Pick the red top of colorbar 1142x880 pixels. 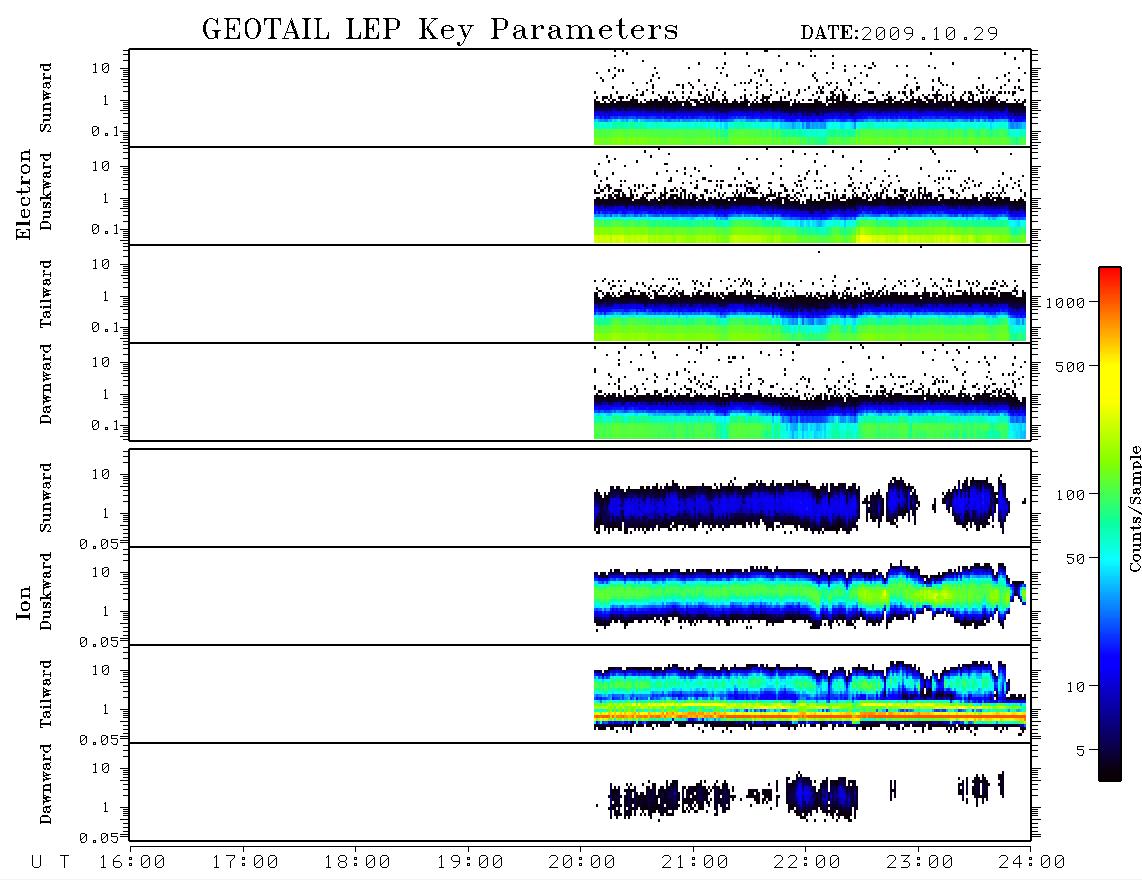point(1110,275)
